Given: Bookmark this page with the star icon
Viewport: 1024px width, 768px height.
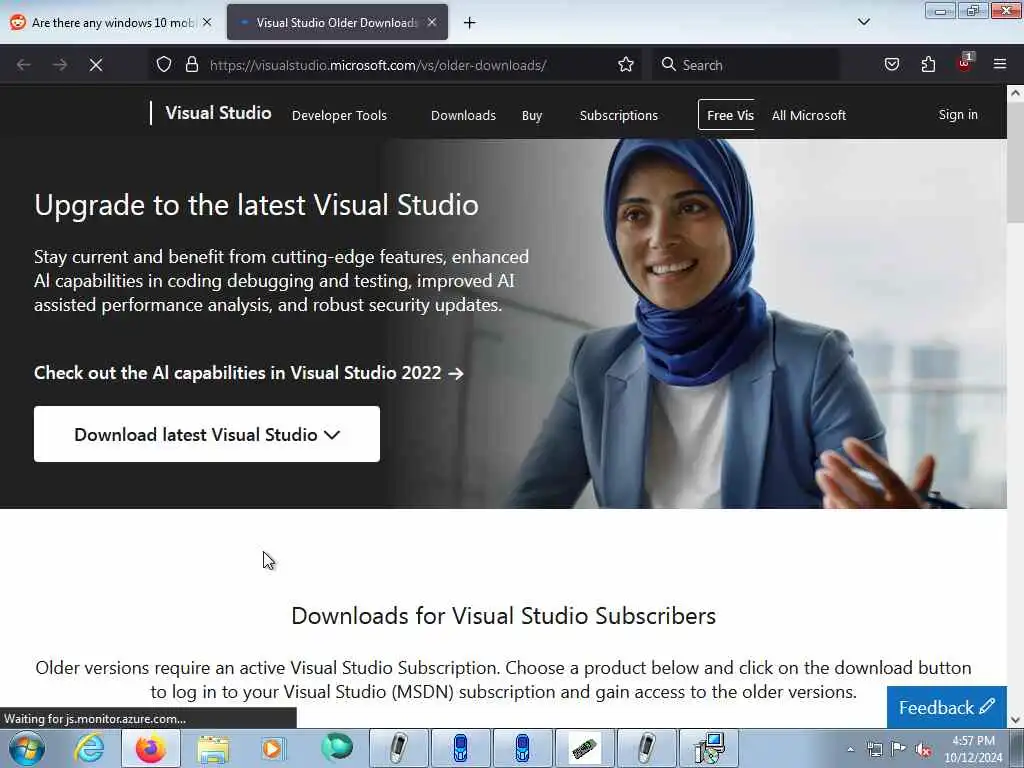Looking at the screenshot, I should 626,65.
